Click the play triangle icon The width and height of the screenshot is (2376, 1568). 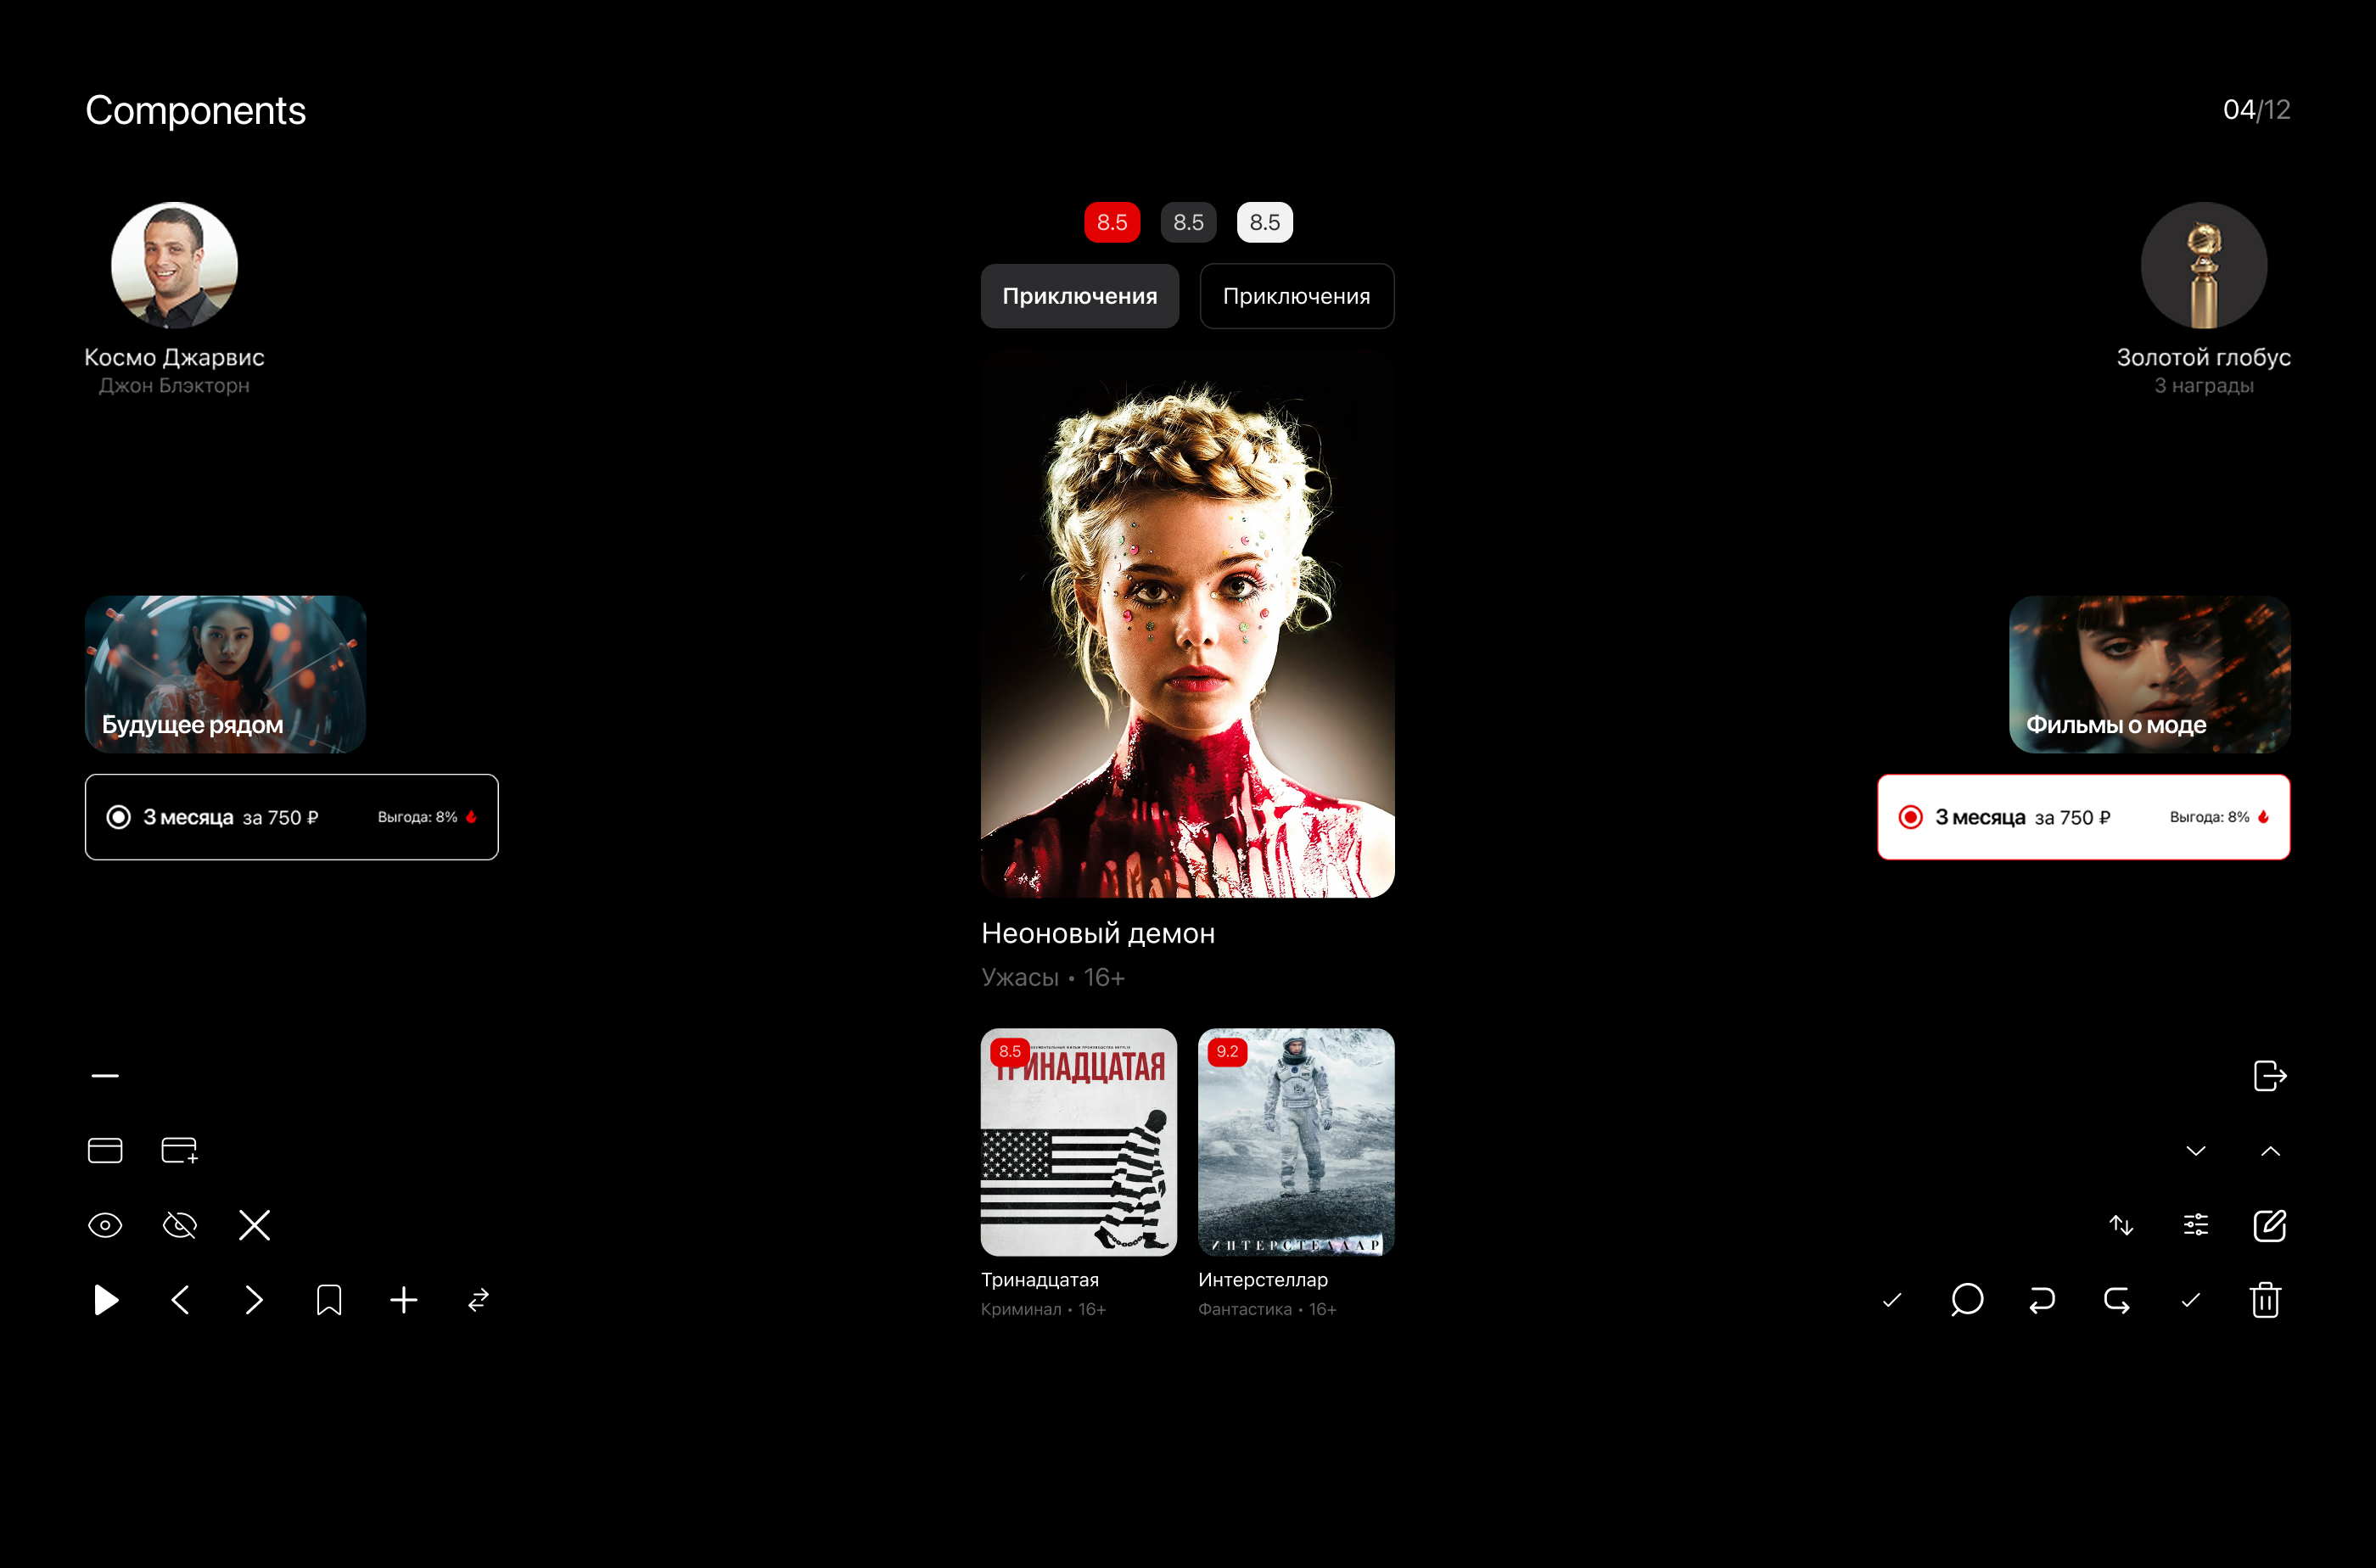coord(106,1300)
